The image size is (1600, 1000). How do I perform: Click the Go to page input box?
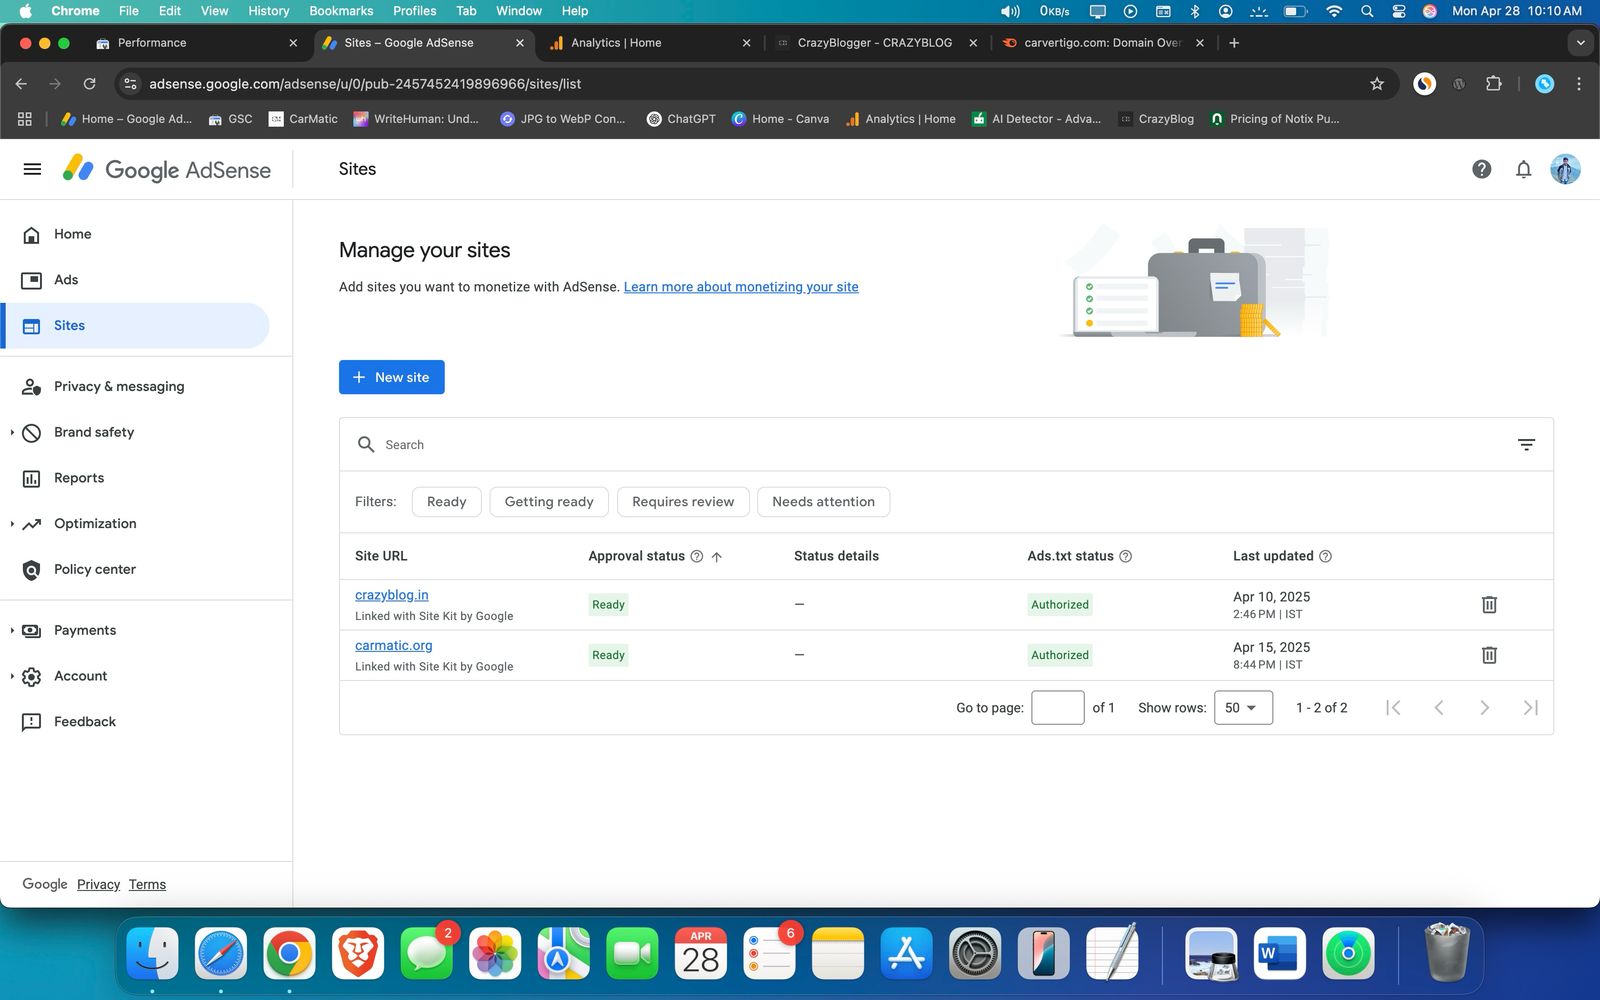coord(1058,708)
